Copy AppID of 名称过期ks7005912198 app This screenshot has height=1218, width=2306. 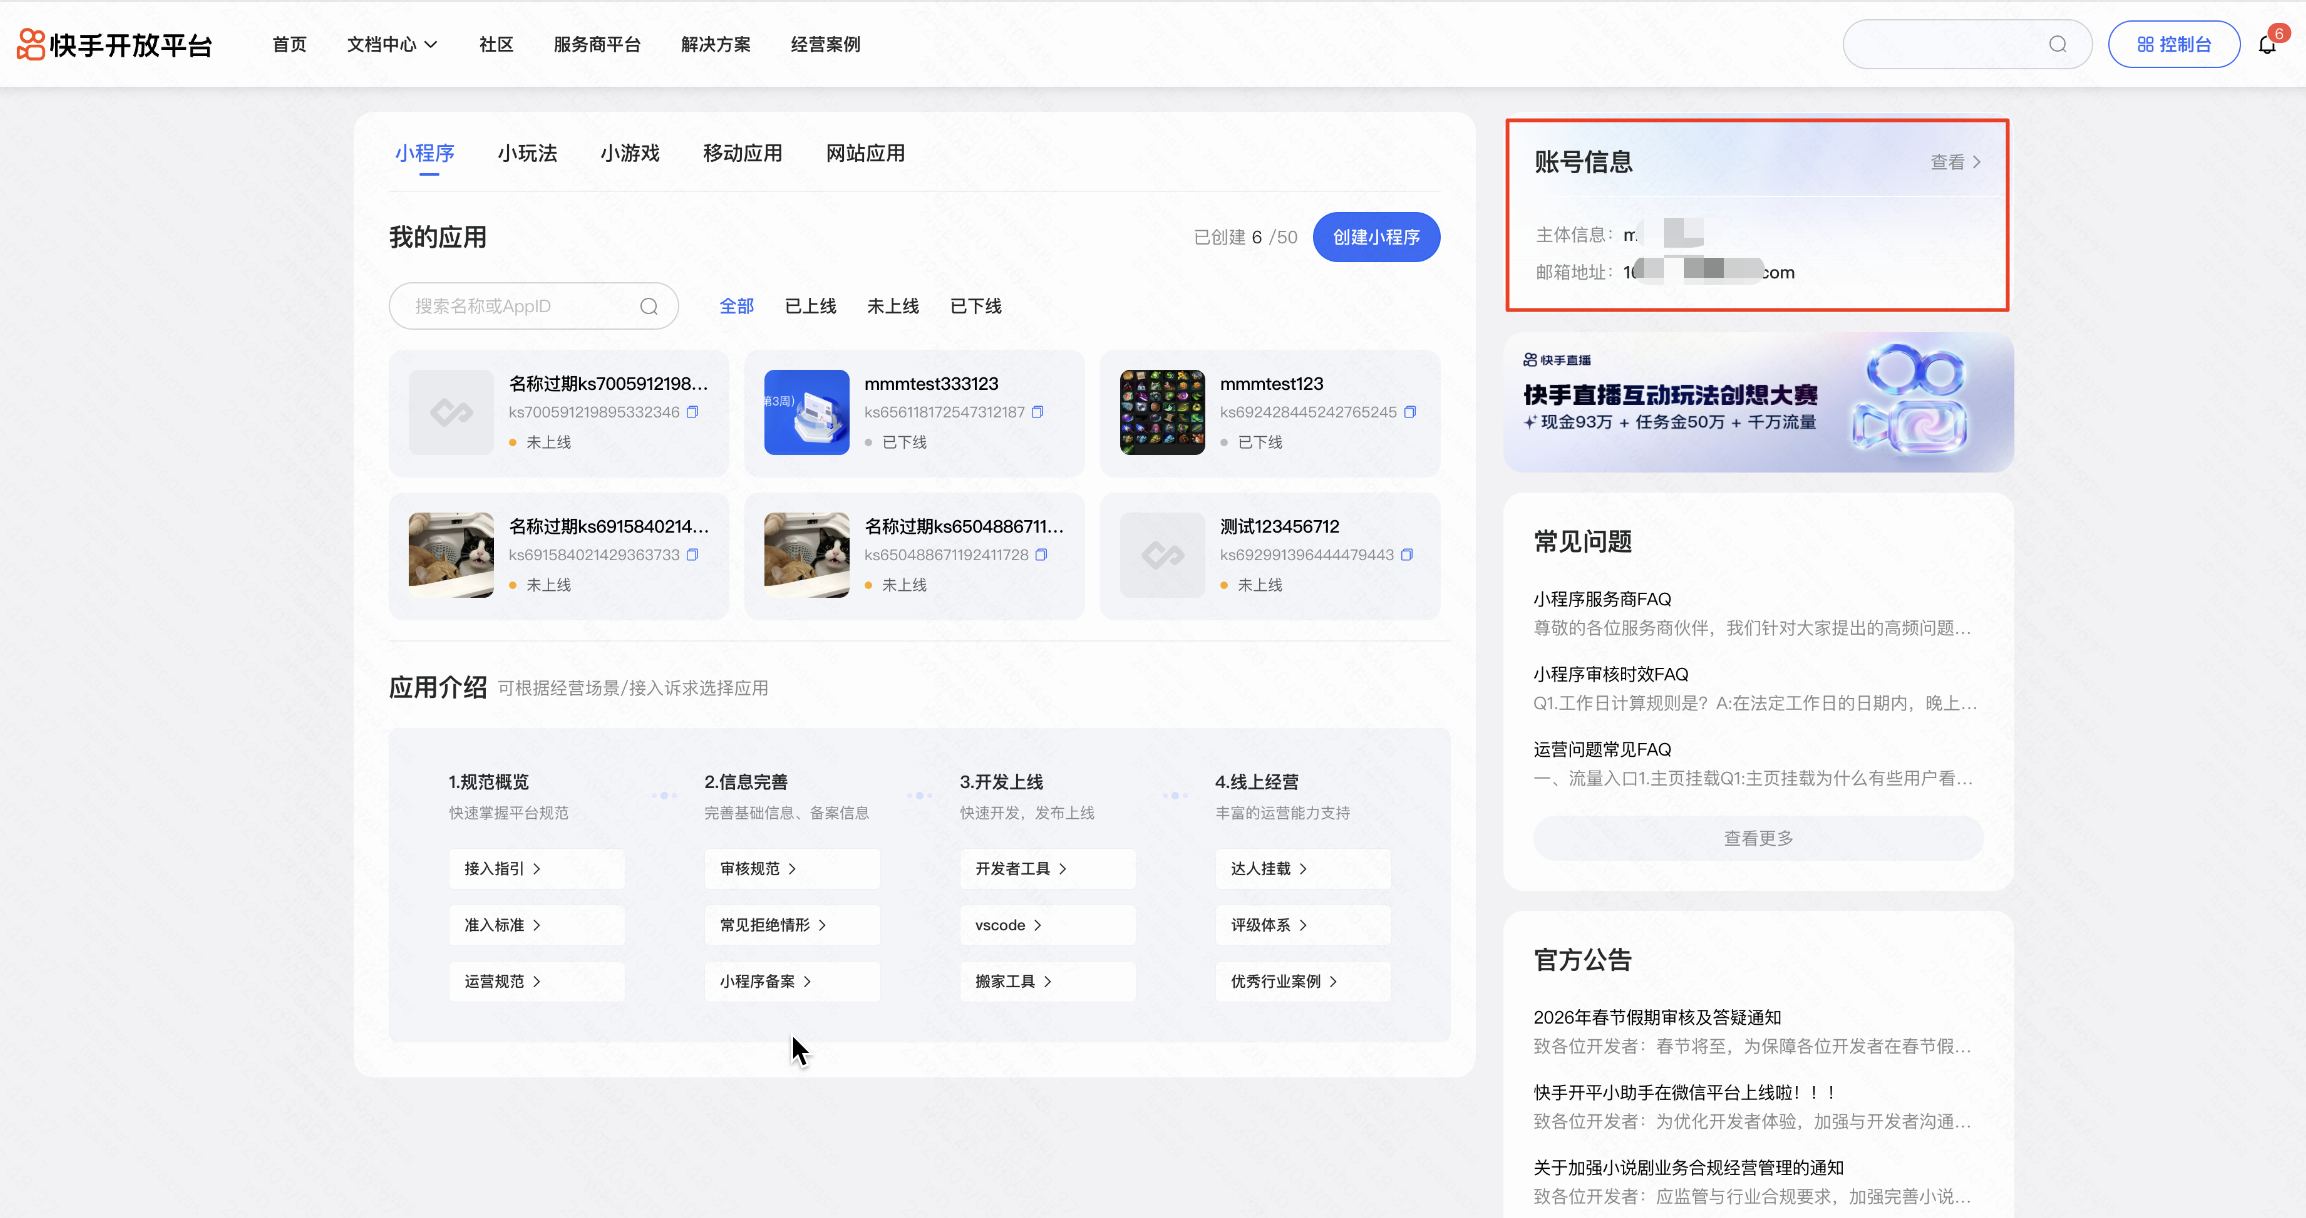coord(692,412)
